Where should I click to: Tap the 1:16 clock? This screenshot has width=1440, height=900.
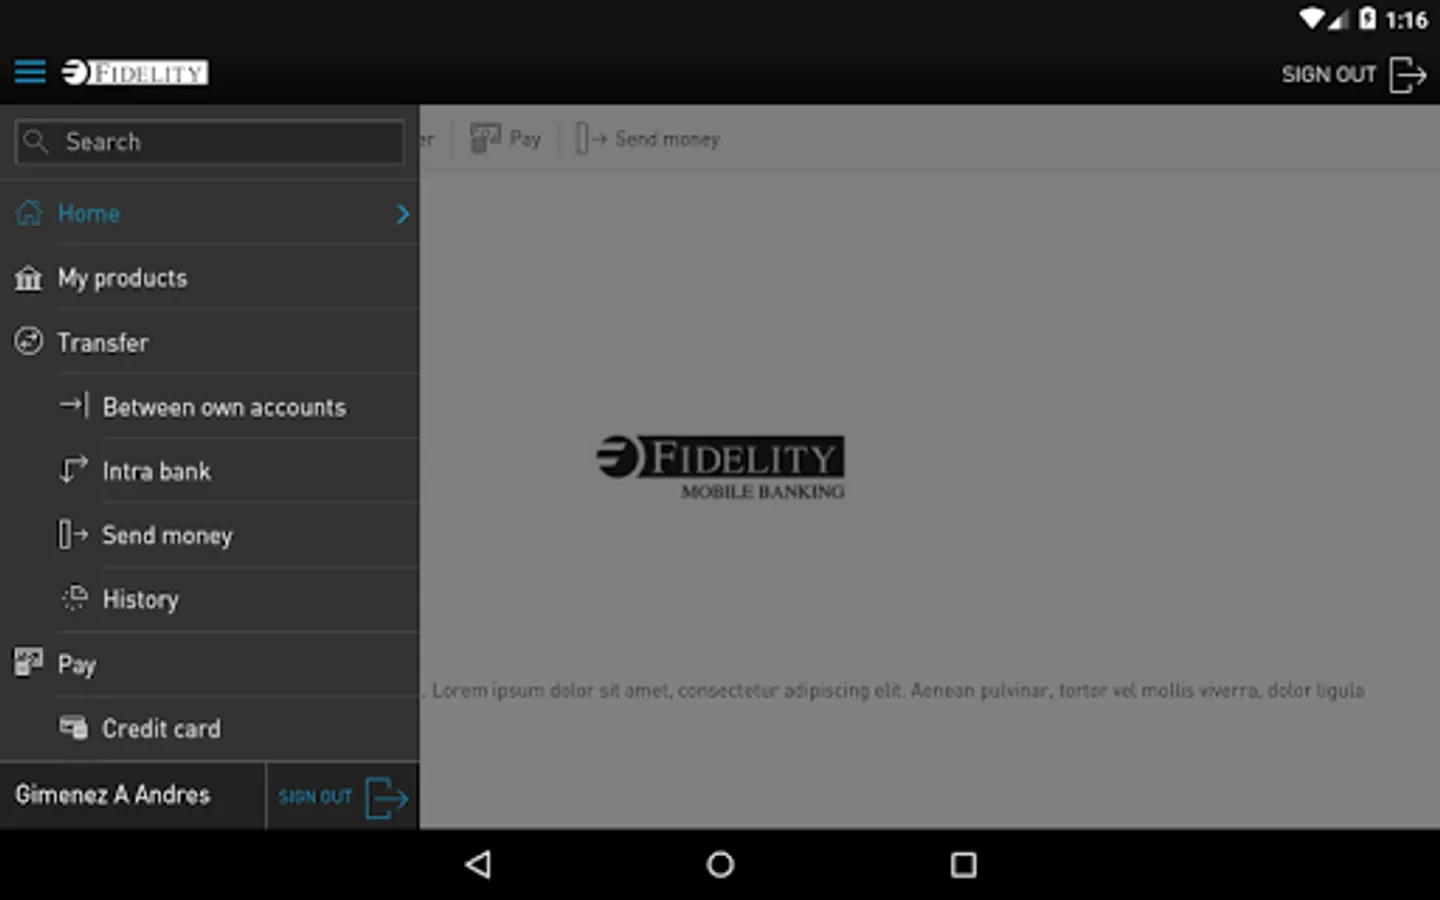tap(1406, 19)
